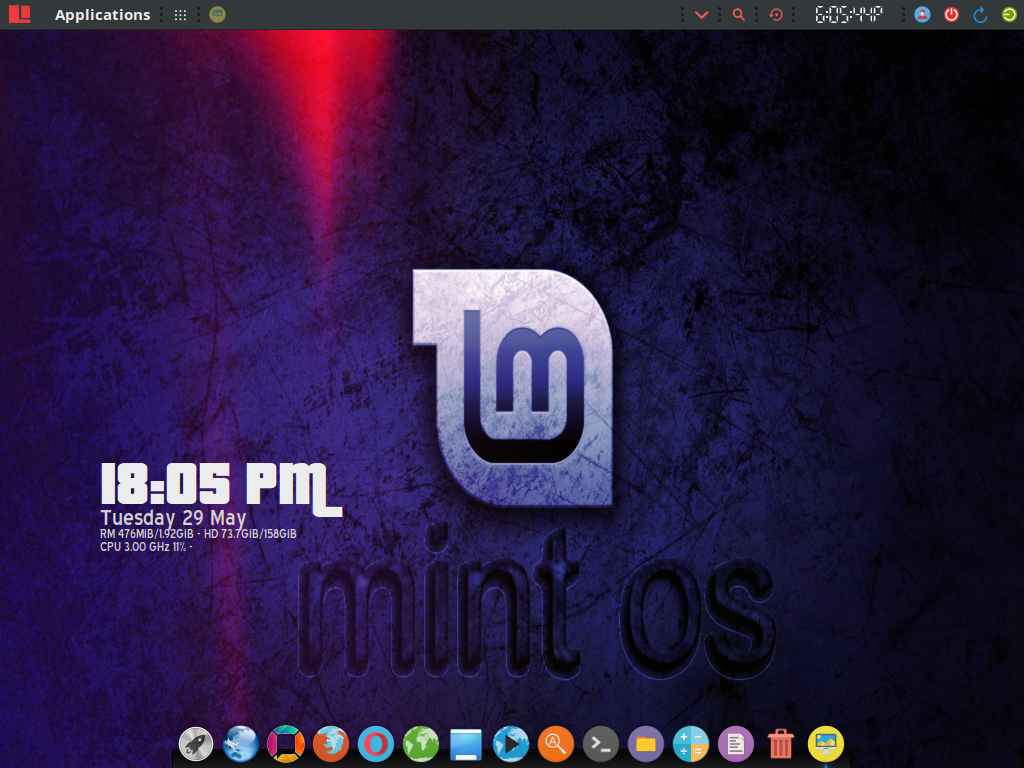Screen dimensions: 1024x768
Task: Expand the red chevron dropdown in panel
Action: tap(701, 14)
